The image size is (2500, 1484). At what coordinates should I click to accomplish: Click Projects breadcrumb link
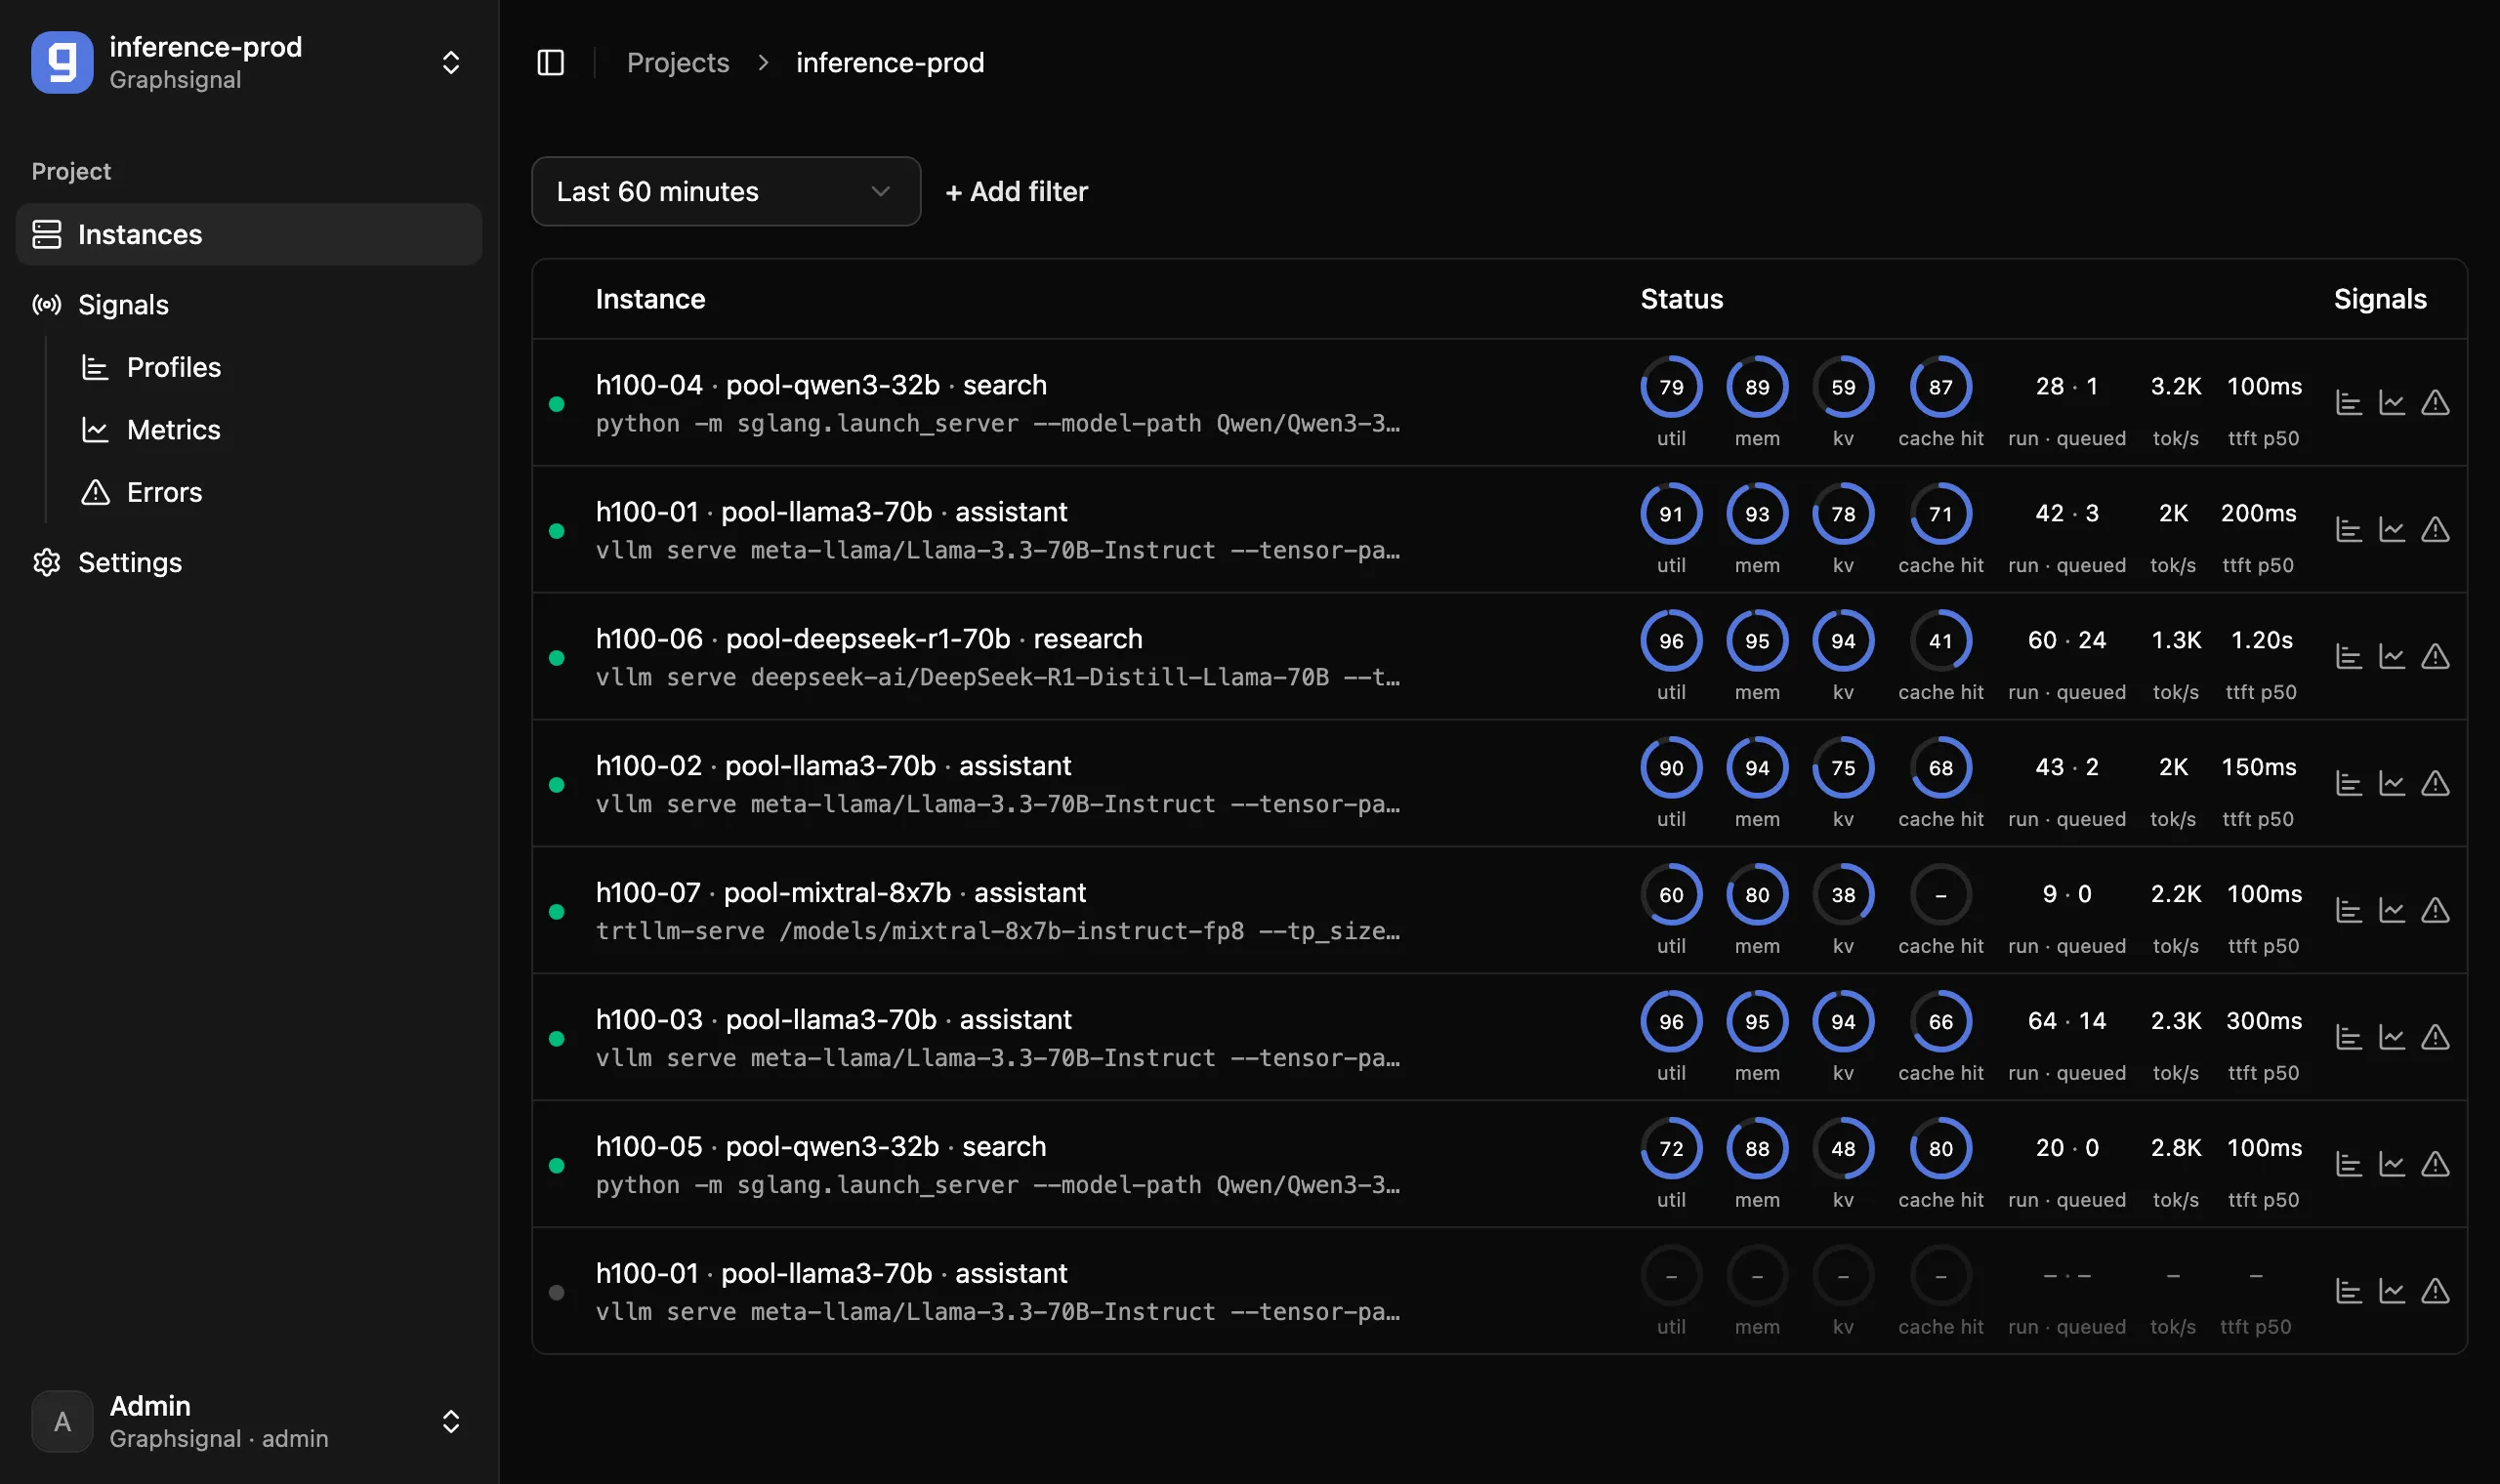point(678,62)
